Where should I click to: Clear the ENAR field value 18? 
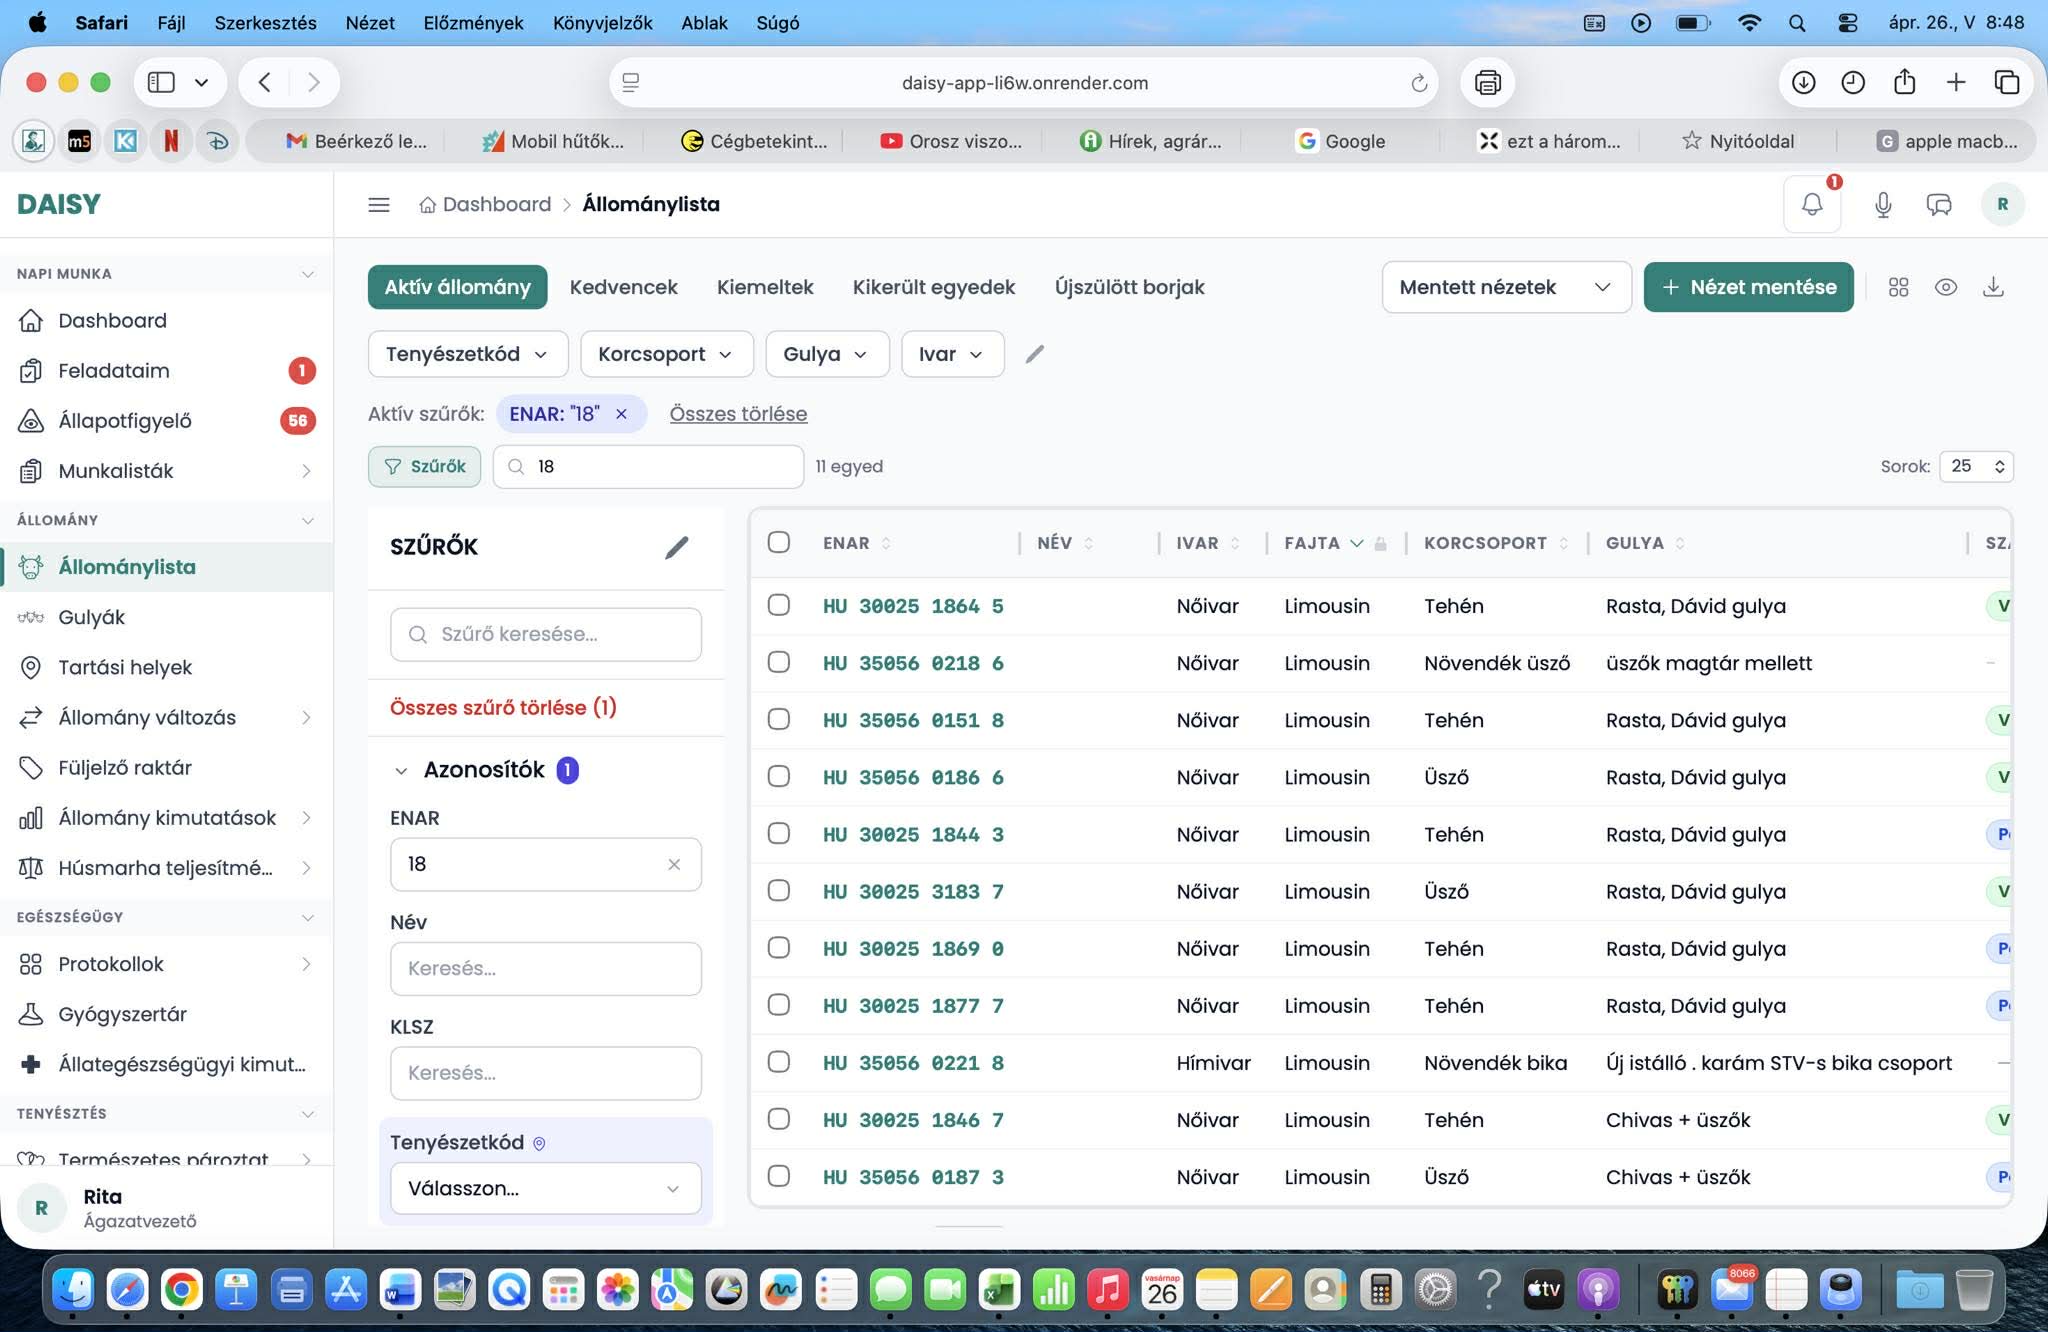(x=674, y=864)
